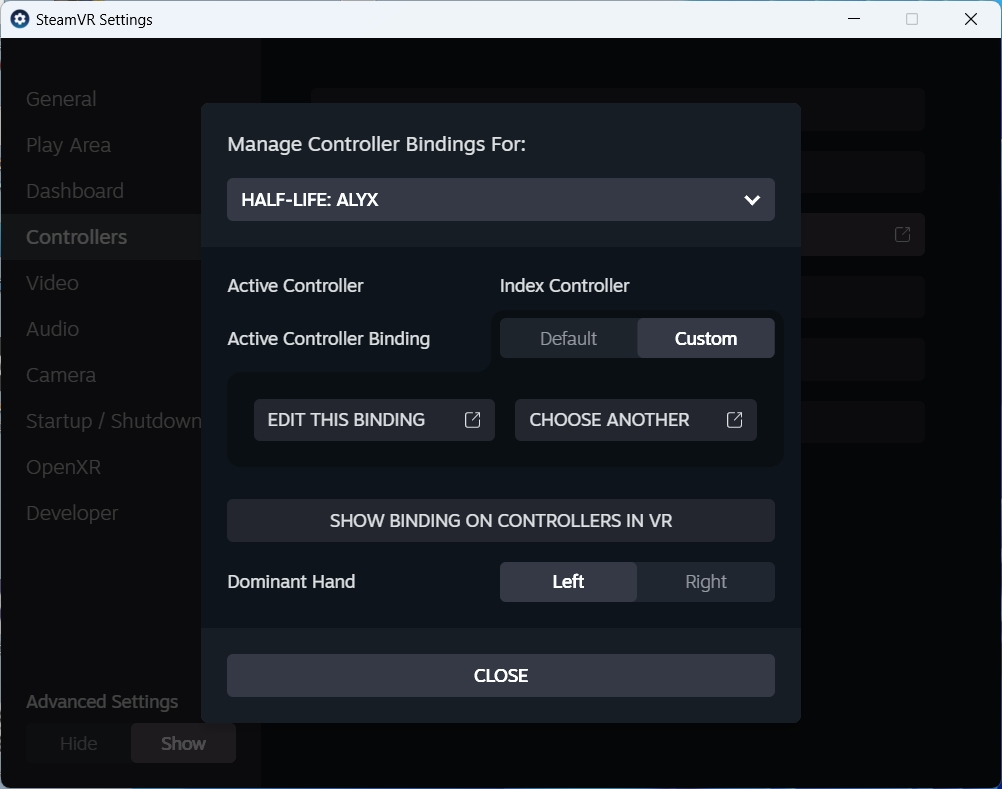1002x789 pixels.
Task: Click the dropdown chevron arrow icon
Action: pos(752,200)
